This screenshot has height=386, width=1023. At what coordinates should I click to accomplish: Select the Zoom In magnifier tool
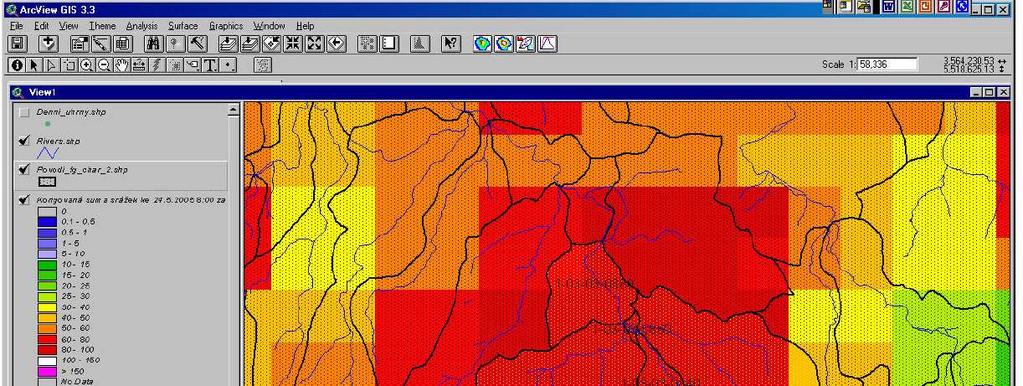click(x=86, y=65)
